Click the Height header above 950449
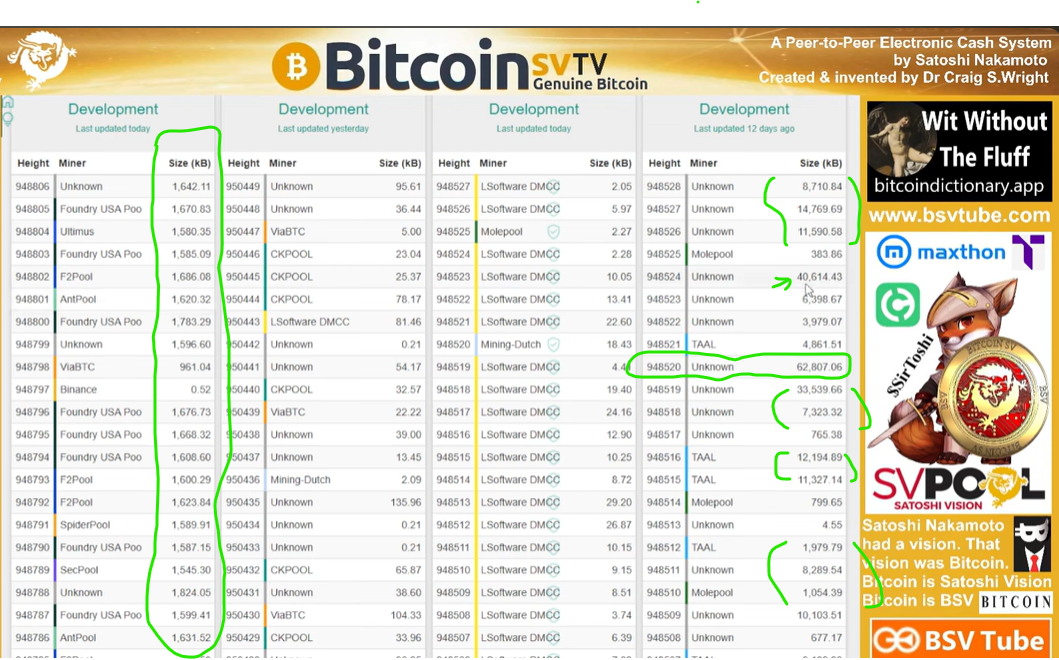1059x660 pixels. tap(243, 163)
